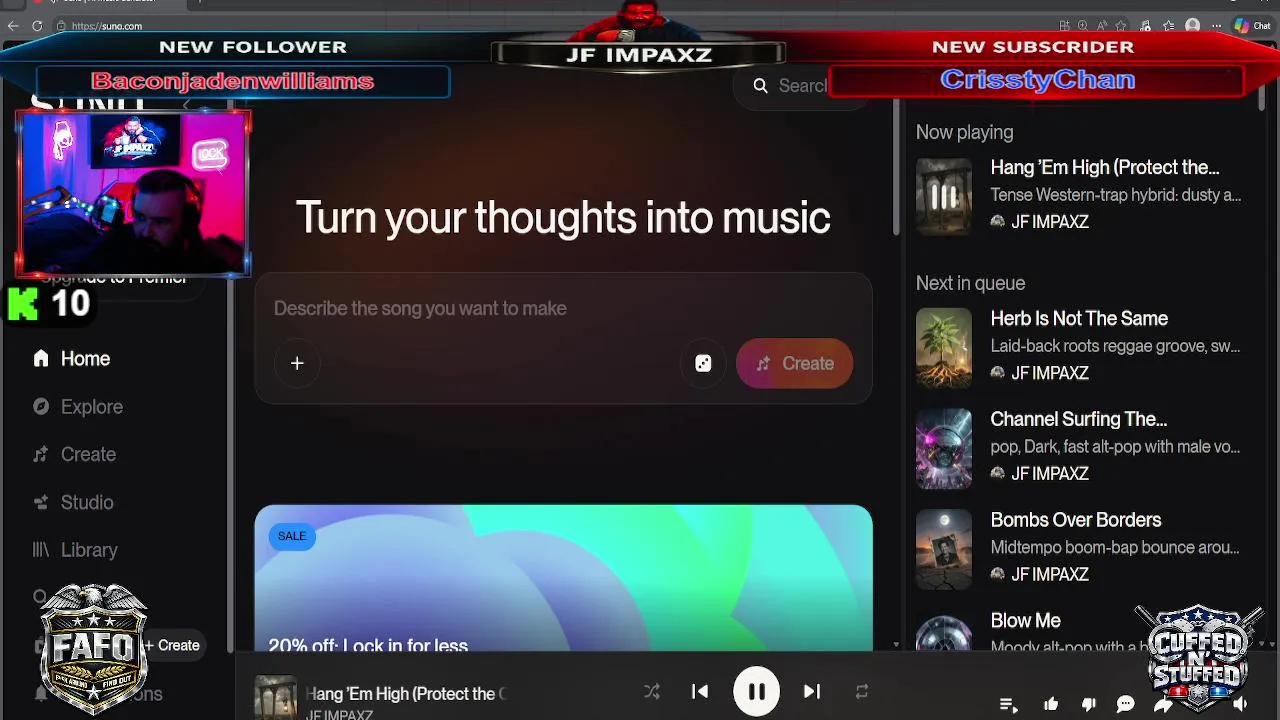Click the Explore compass icon
Viewport: 1280px width, 720px height.
[41, 407]
